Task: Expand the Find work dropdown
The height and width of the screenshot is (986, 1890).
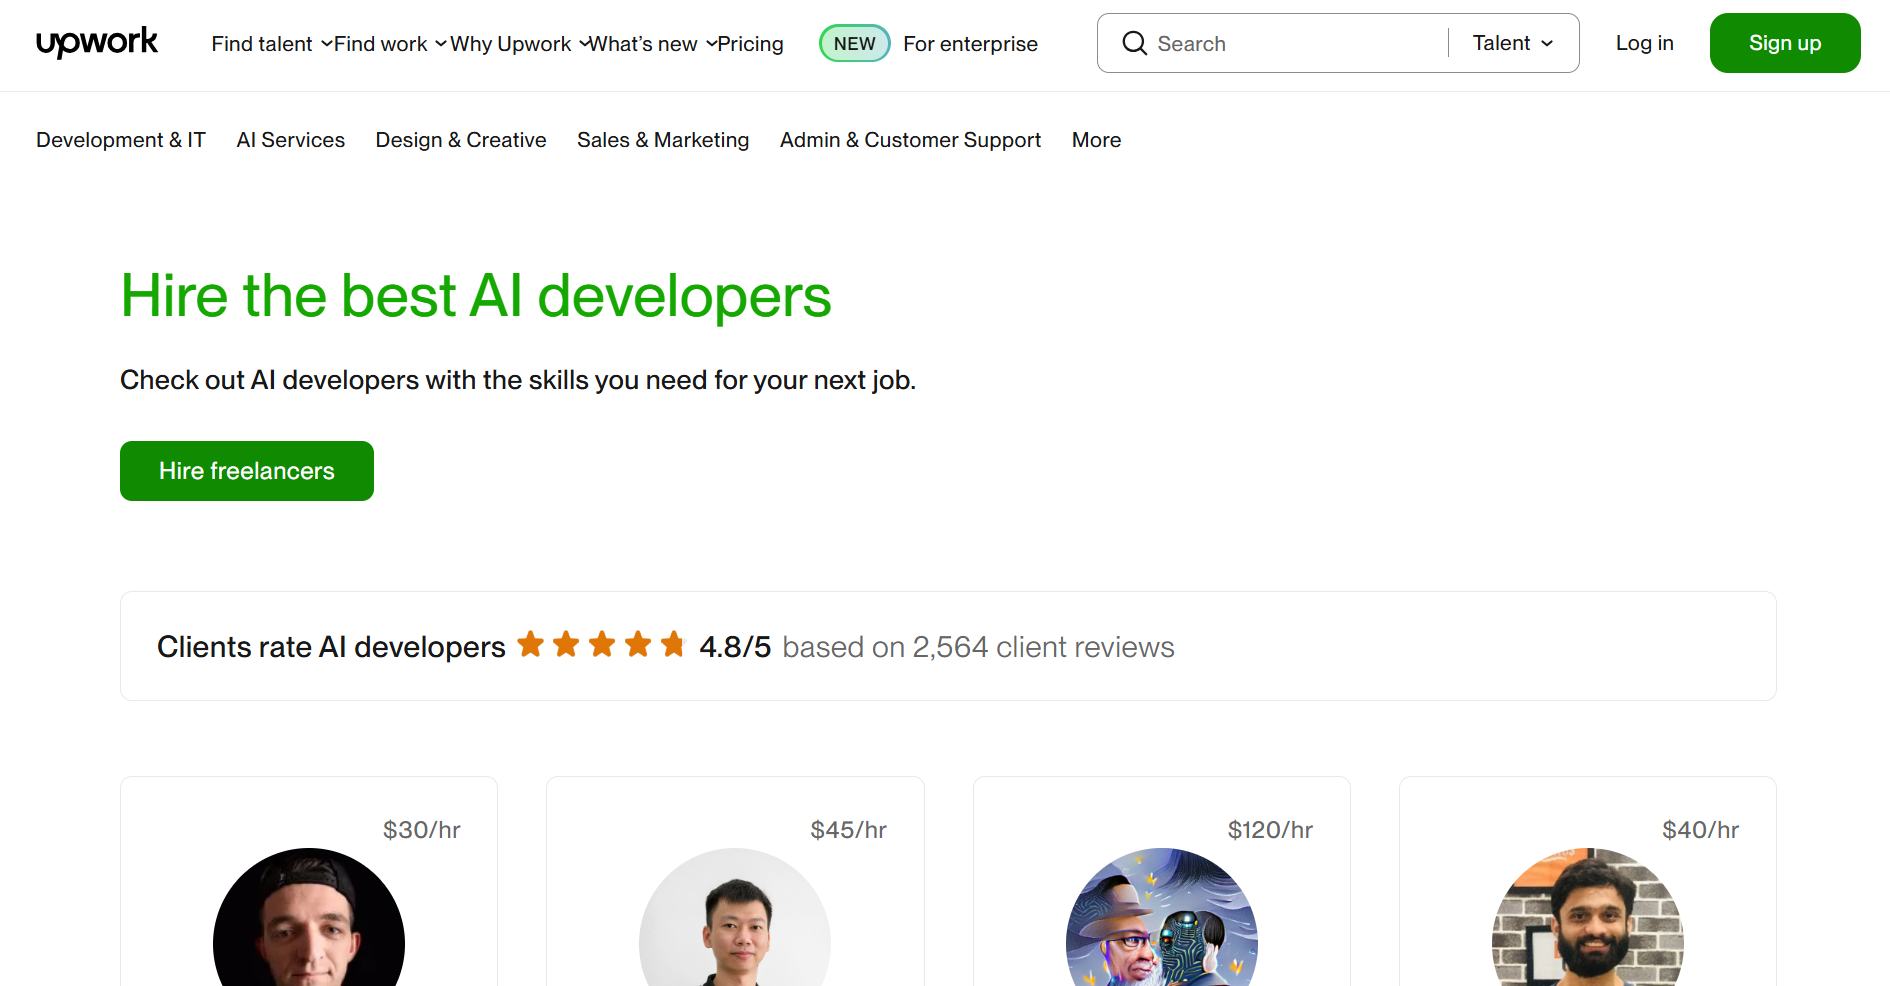Action: pos(388,44)
